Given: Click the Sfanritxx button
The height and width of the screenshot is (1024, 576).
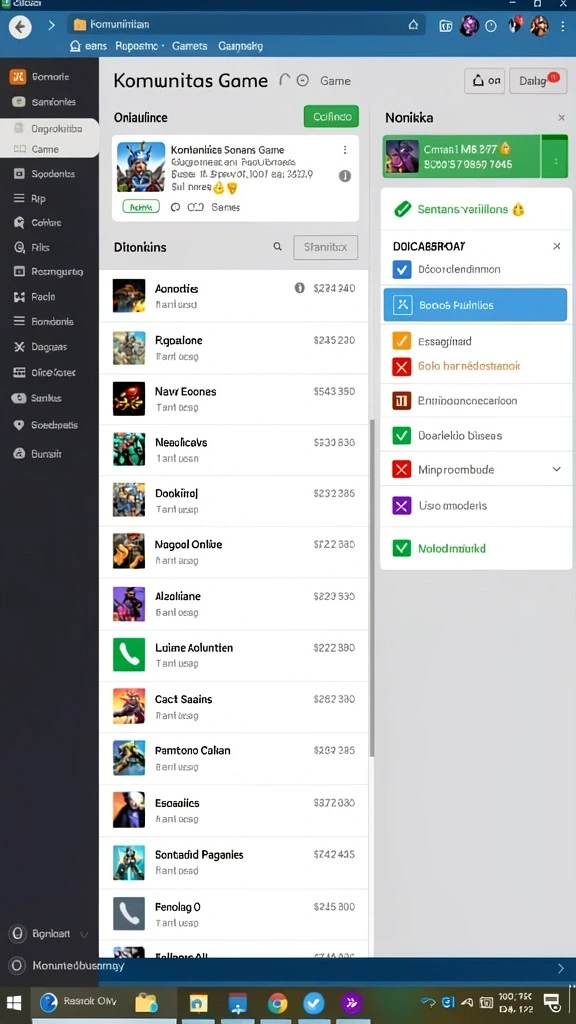Looking at the screenshot, I should [x=326, y=248].
